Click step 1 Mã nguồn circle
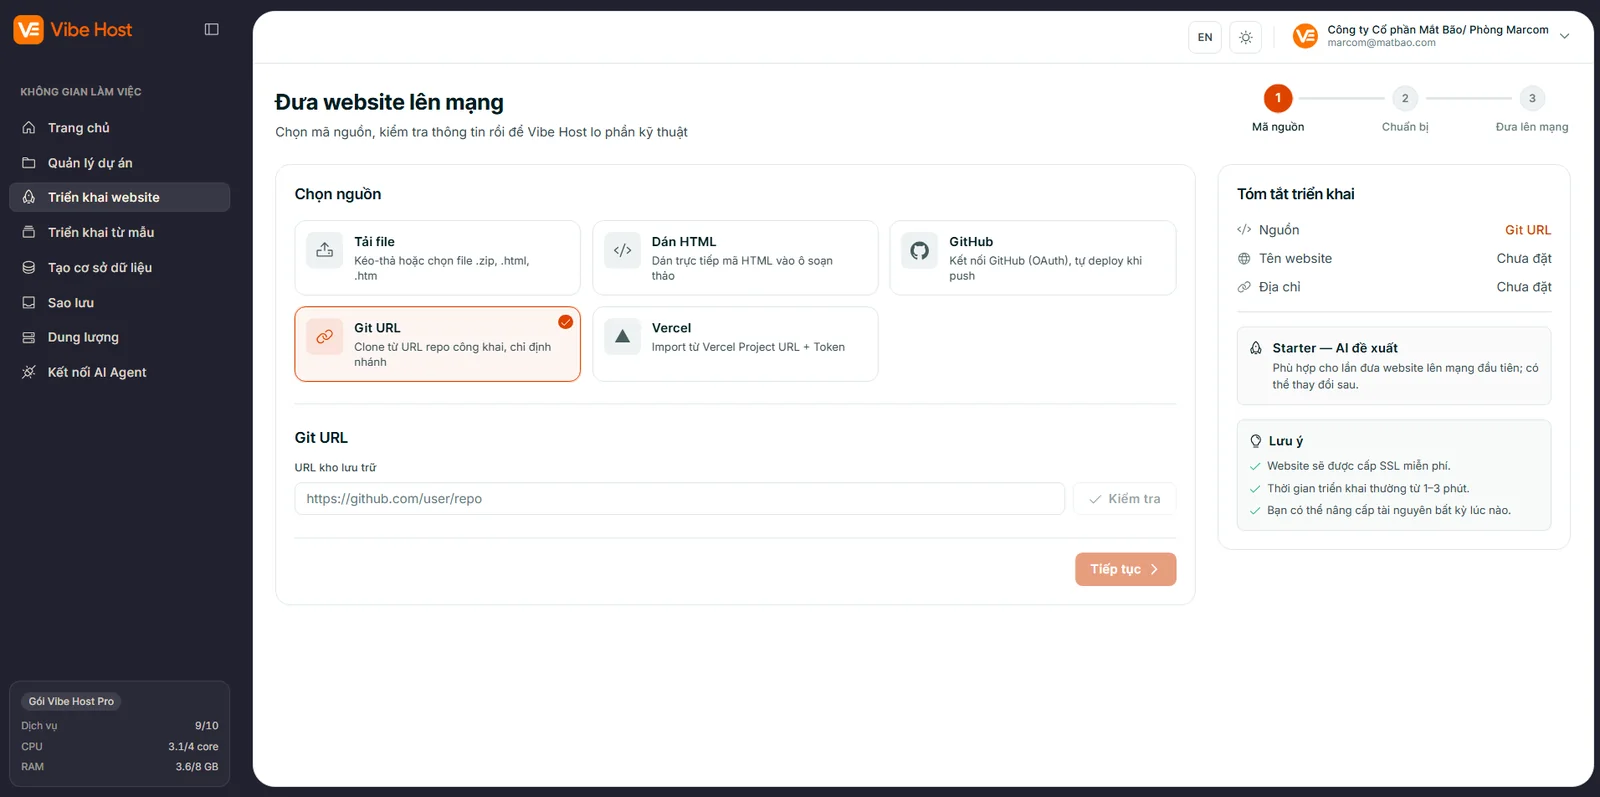The width and height of the screenshot is (1600, 797). 1278,98
